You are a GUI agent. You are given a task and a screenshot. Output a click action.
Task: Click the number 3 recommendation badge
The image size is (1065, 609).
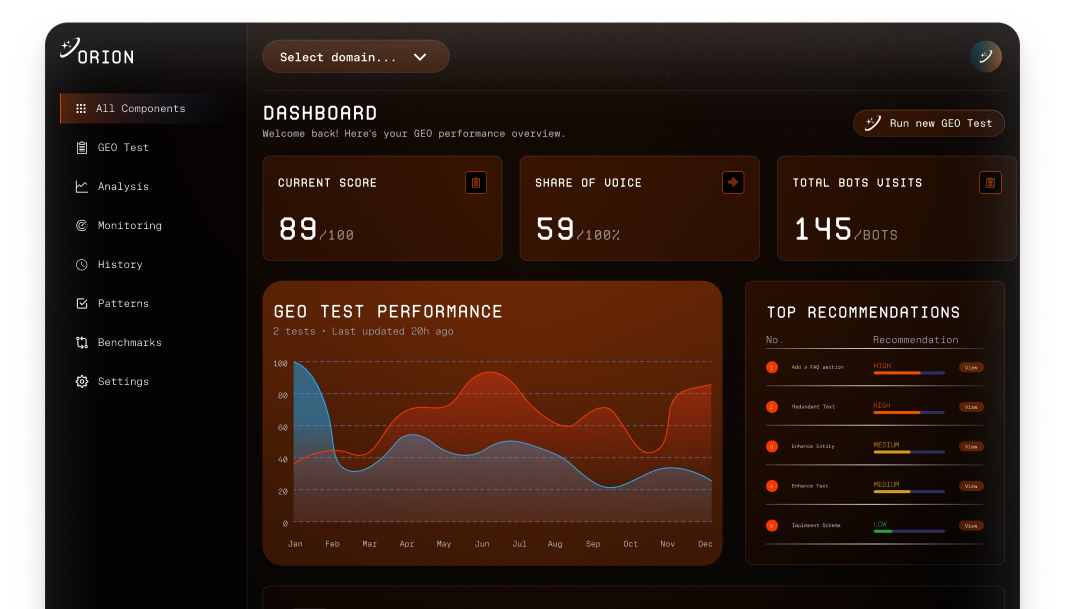pyautogui.click(x=772, y=446)
